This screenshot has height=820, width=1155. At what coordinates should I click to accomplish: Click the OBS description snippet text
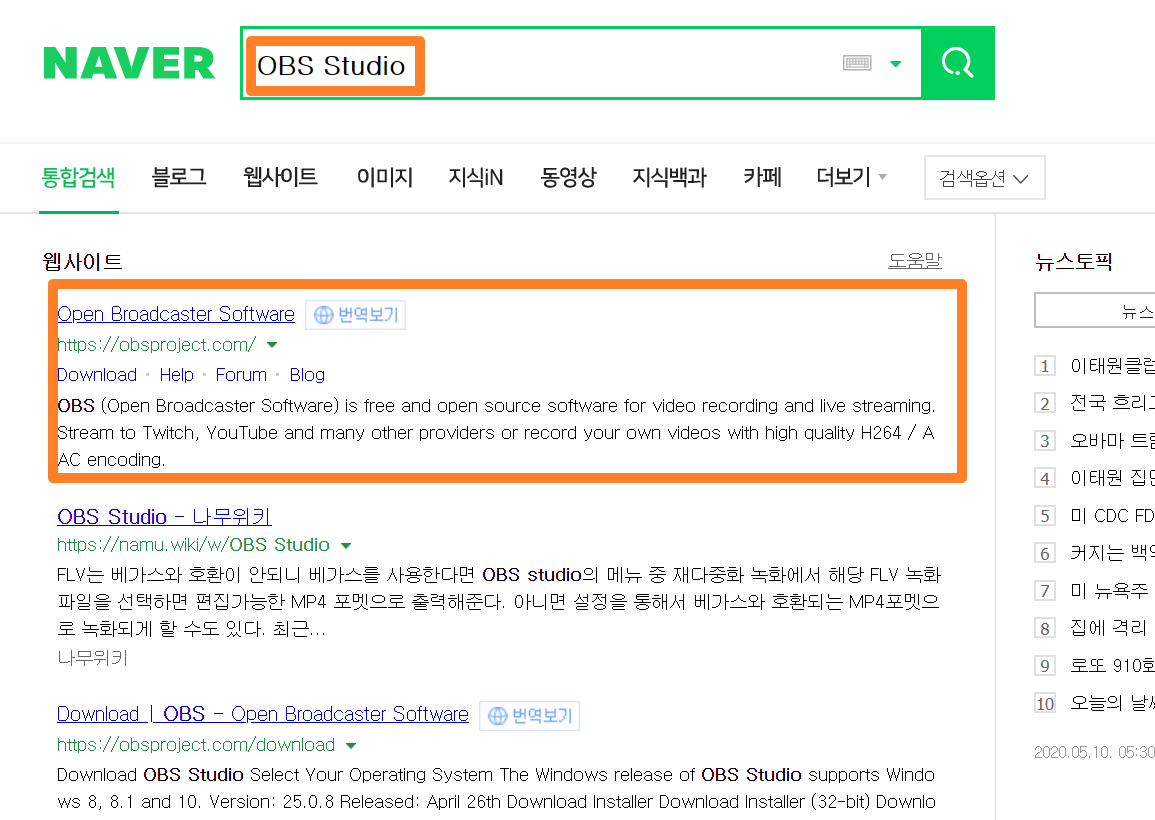pyautogui.click(x=496, y=432)
